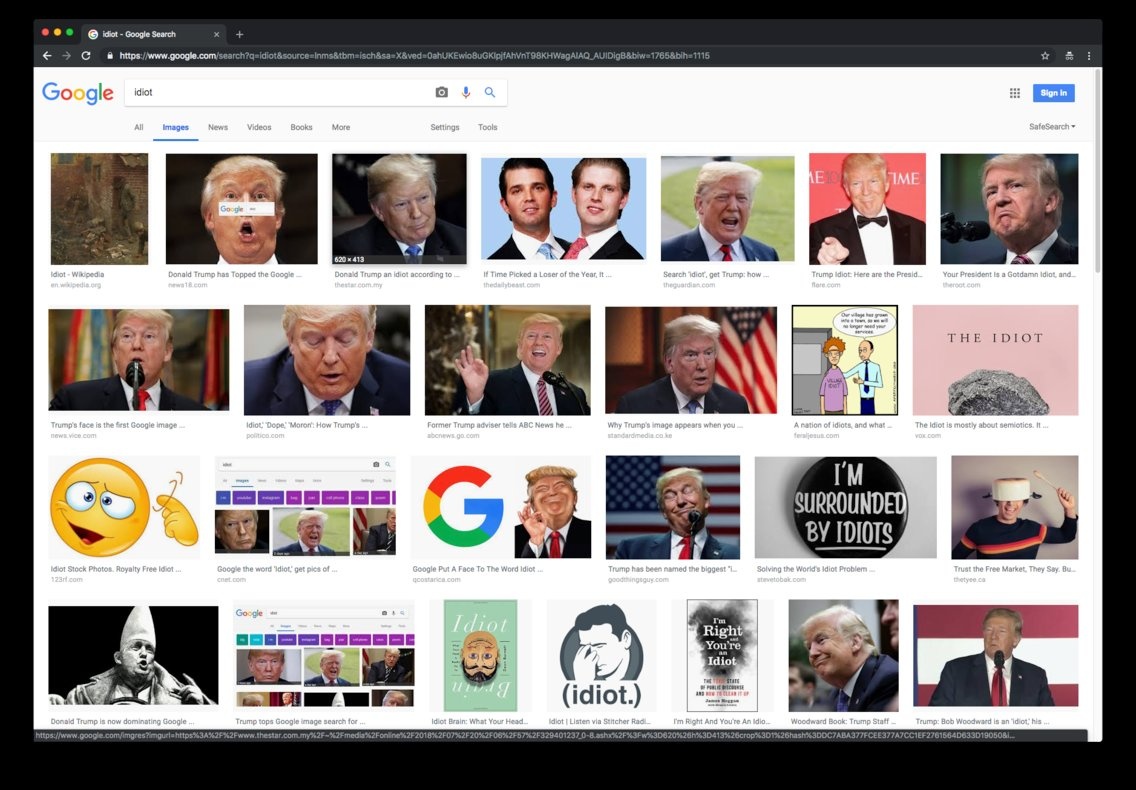Select the Videos tab

pos(258,127)
